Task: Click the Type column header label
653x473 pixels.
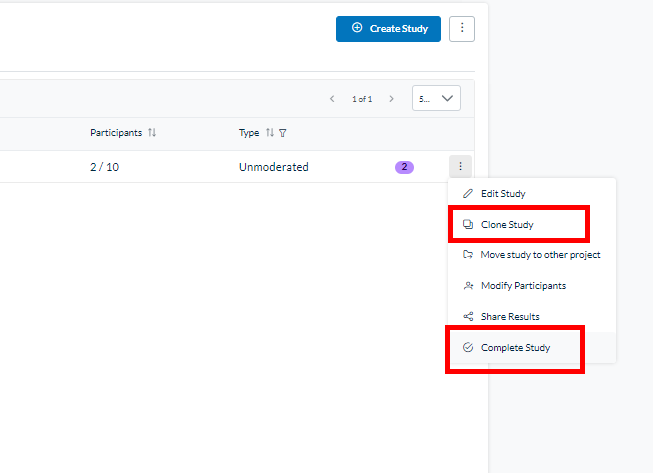Action: [249, 133]
